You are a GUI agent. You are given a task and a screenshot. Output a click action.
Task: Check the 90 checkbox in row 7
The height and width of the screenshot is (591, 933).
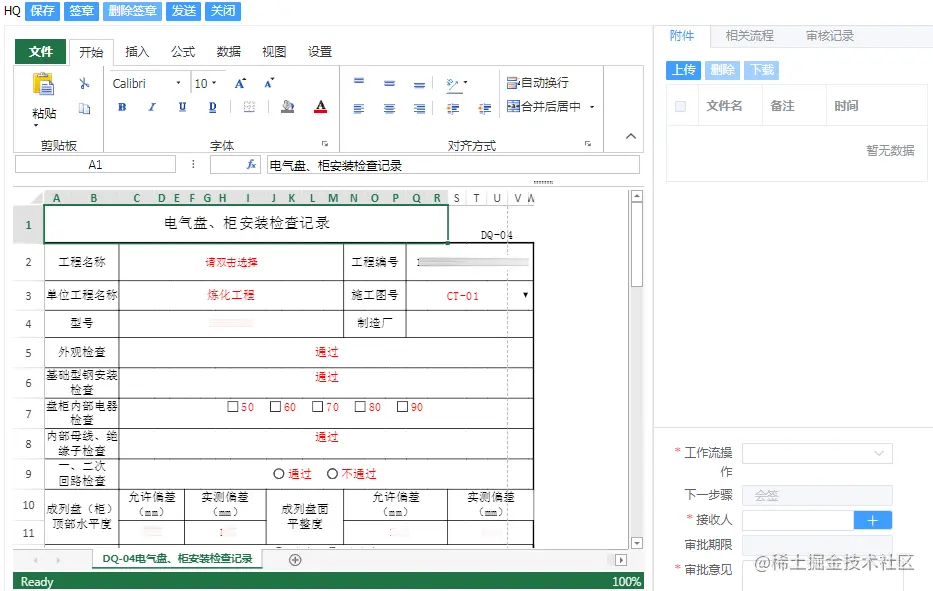[x=402, y=406]
